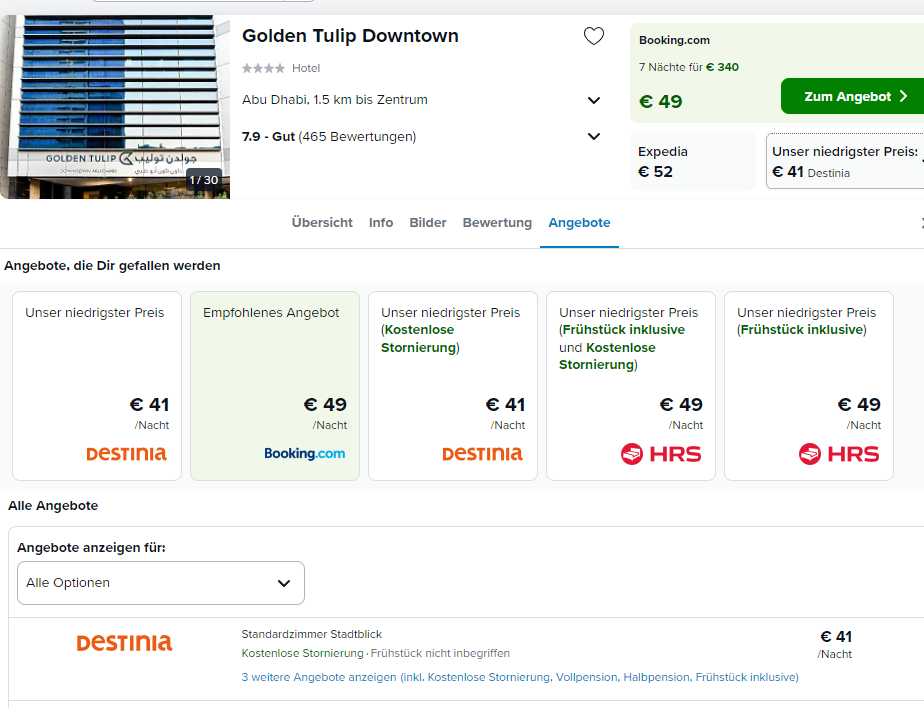Click HRS logo in breakfast and cancellation card
The image size is (924, 708).
click(661, 454)
